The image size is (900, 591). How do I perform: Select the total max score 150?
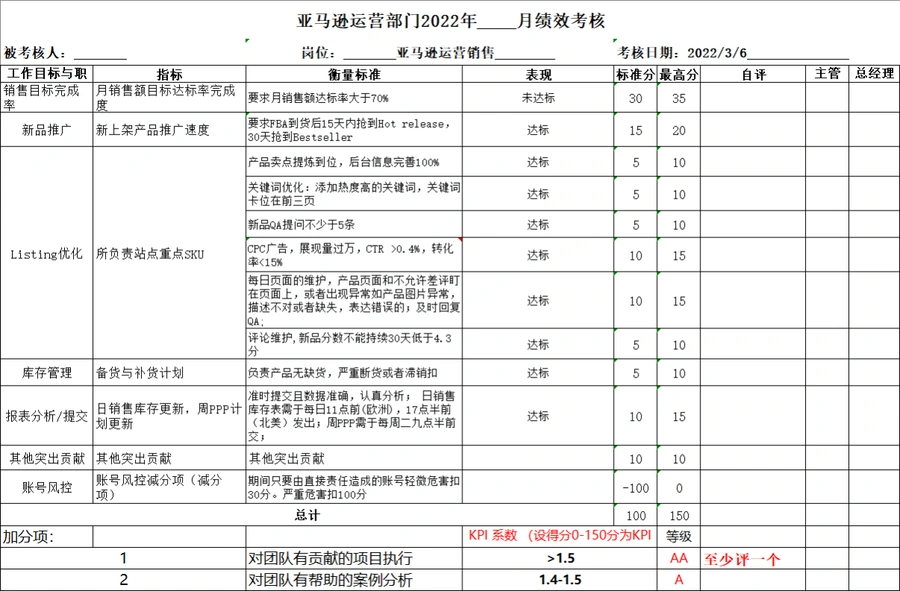(x=678, y=515)
